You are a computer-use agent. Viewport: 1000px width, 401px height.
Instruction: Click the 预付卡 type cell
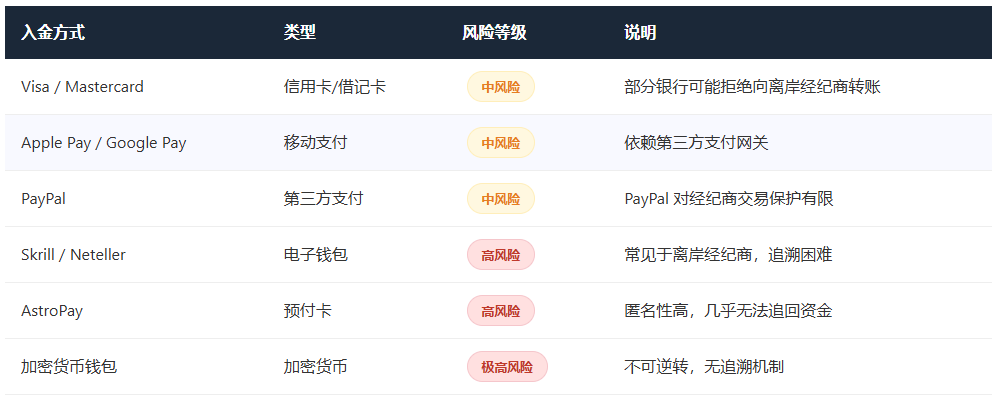pos(307,311)
